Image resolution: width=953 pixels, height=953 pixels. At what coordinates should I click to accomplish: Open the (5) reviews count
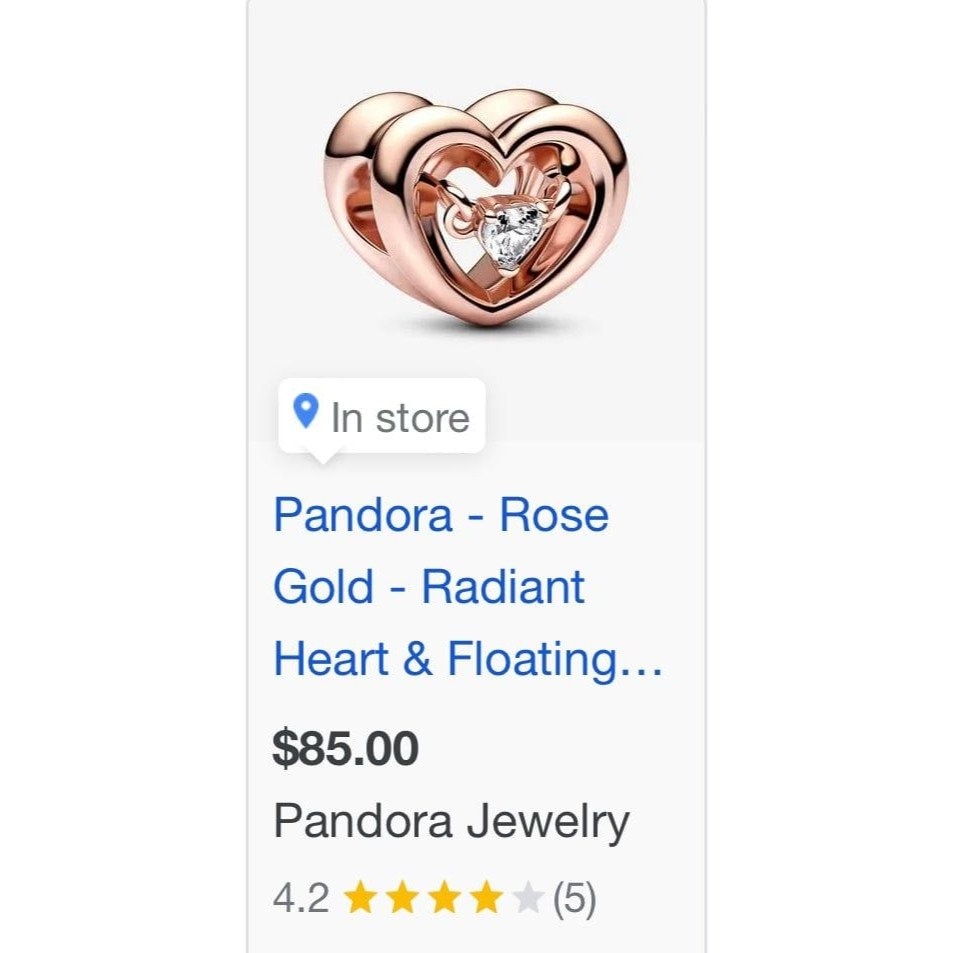574,899
